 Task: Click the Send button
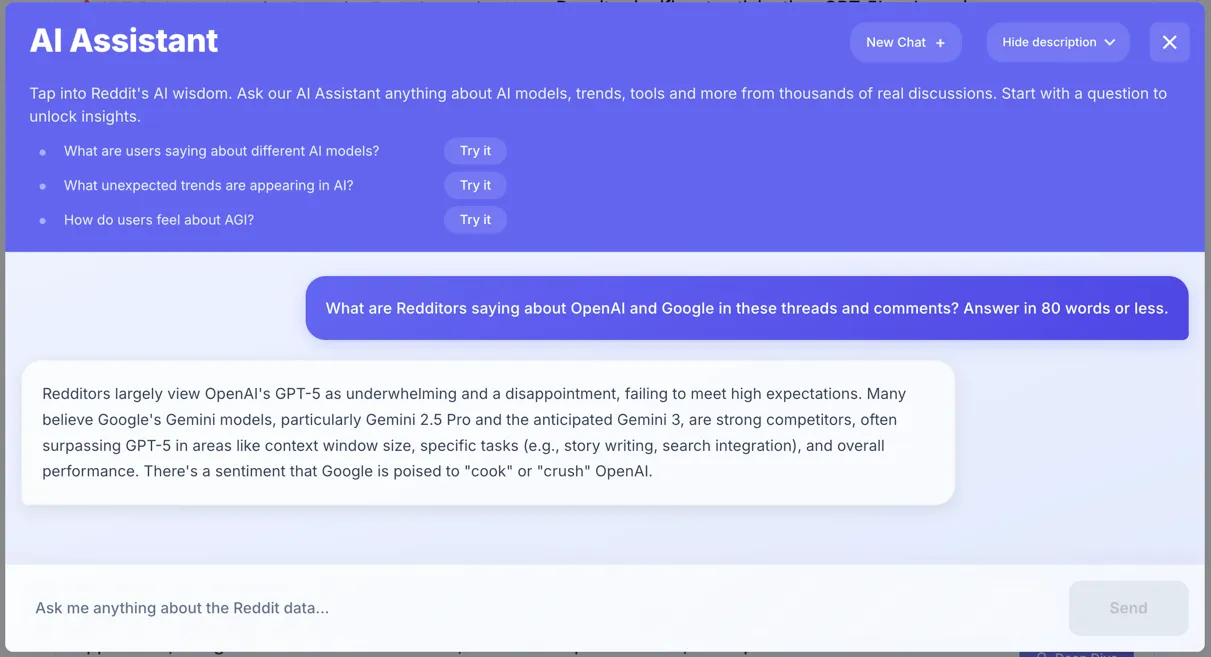tap(1128, 608)
